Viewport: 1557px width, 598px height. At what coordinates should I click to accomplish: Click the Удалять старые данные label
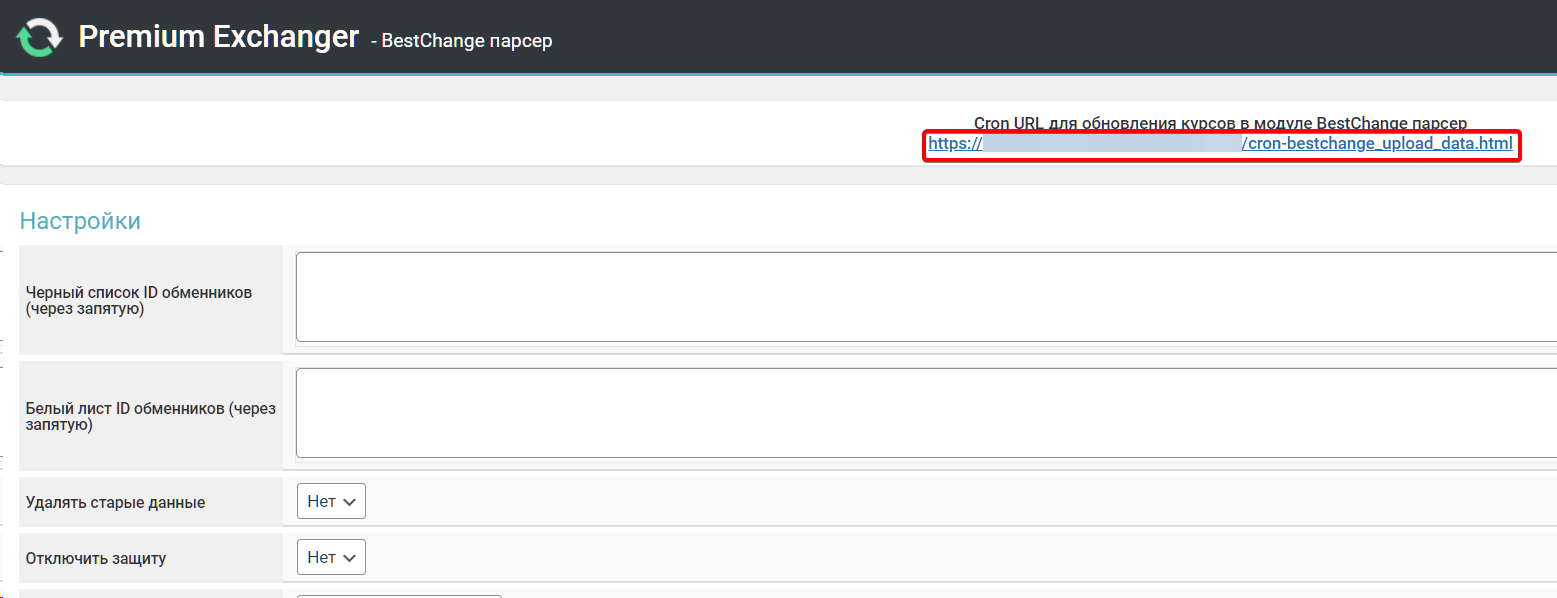(x=115, y=502)
